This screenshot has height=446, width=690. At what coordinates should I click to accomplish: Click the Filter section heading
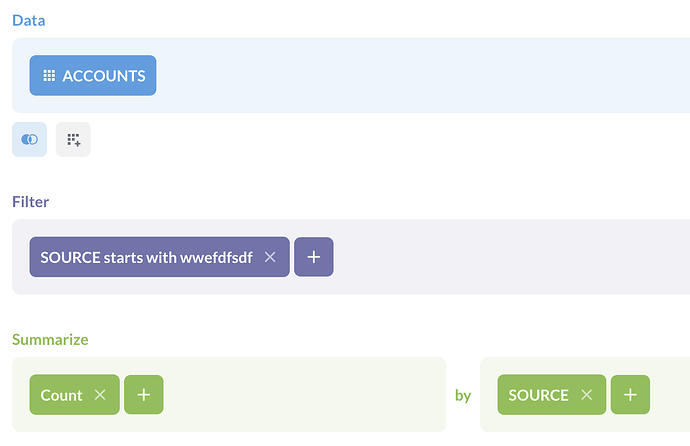pos(30,202)
